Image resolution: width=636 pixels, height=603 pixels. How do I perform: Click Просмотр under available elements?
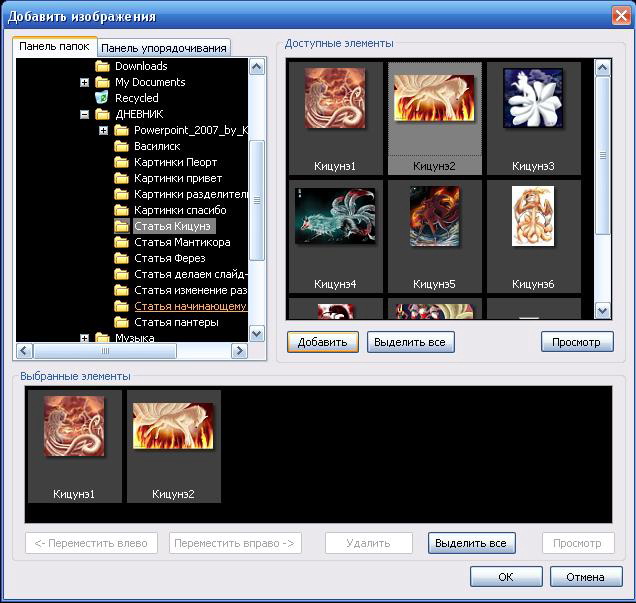pyautogui.click(x=577, y=342)
